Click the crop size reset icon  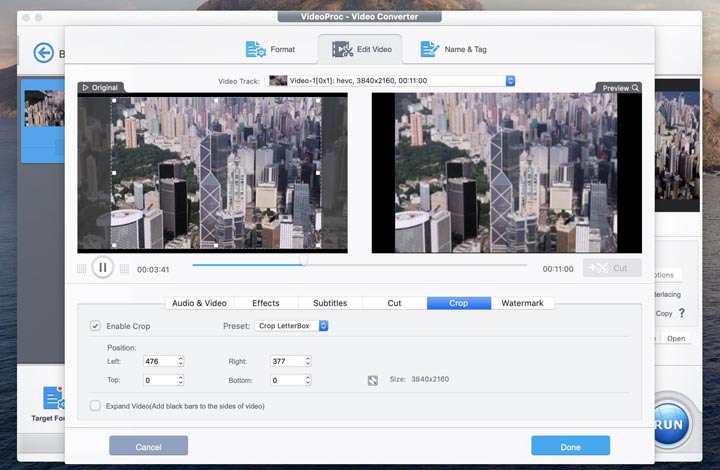[x=372, y=380]
